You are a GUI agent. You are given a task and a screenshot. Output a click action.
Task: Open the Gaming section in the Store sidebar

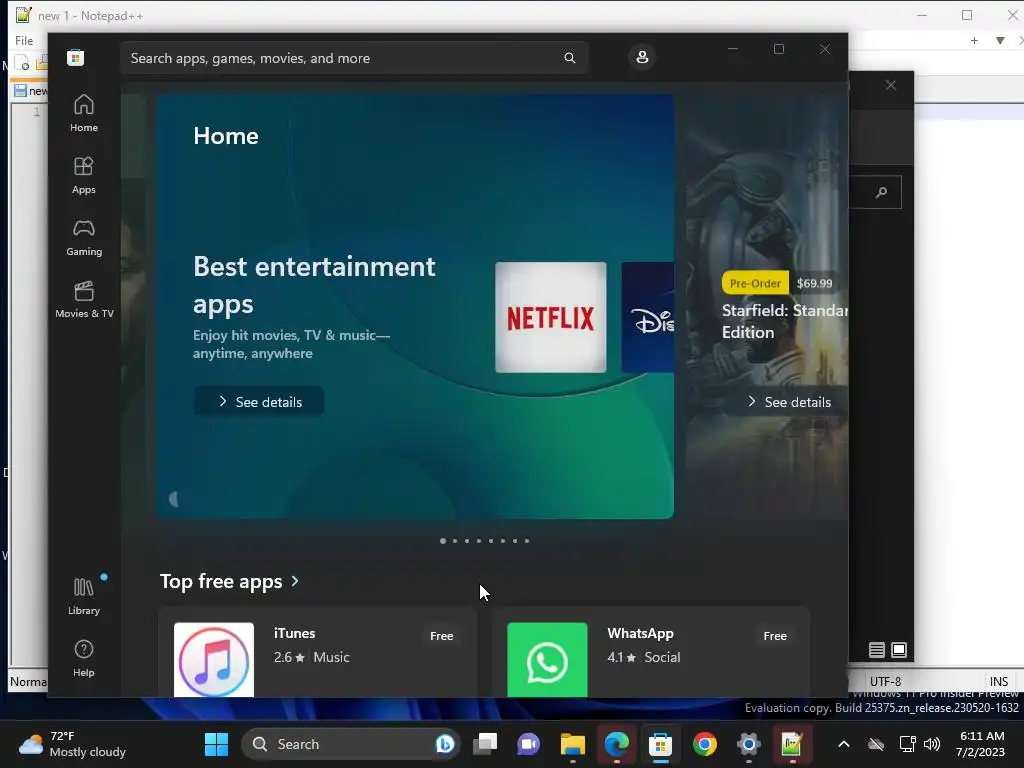84,238
